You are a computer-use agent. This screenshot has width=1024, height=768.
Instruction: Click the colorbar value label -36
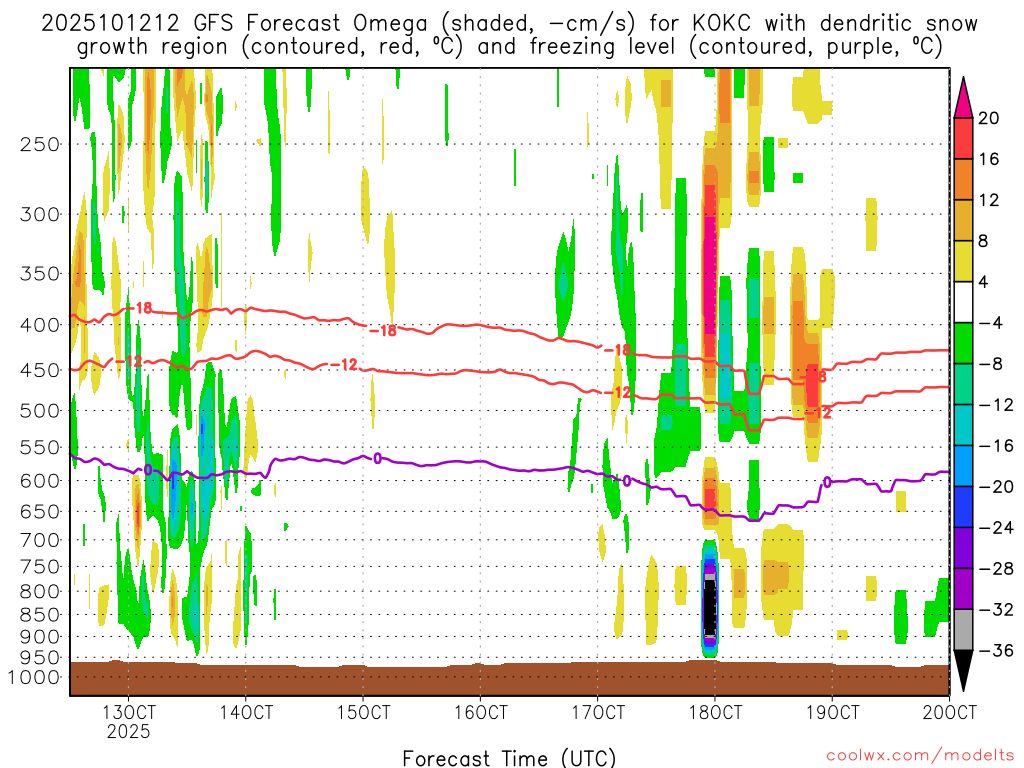click(996, 650)
